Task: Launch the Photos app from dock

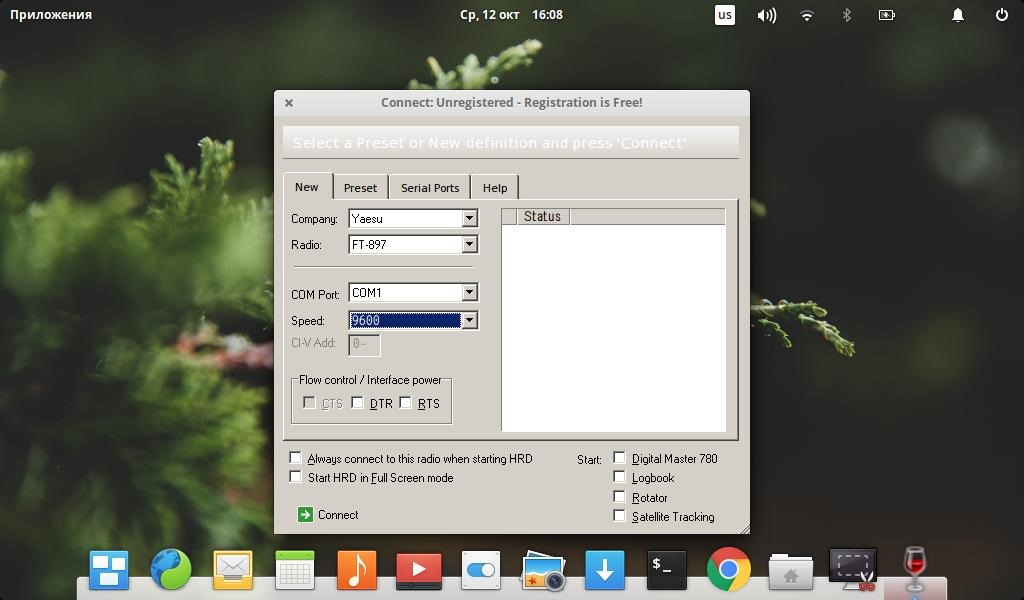Action: pyautogui.click(x=543, y=570)
